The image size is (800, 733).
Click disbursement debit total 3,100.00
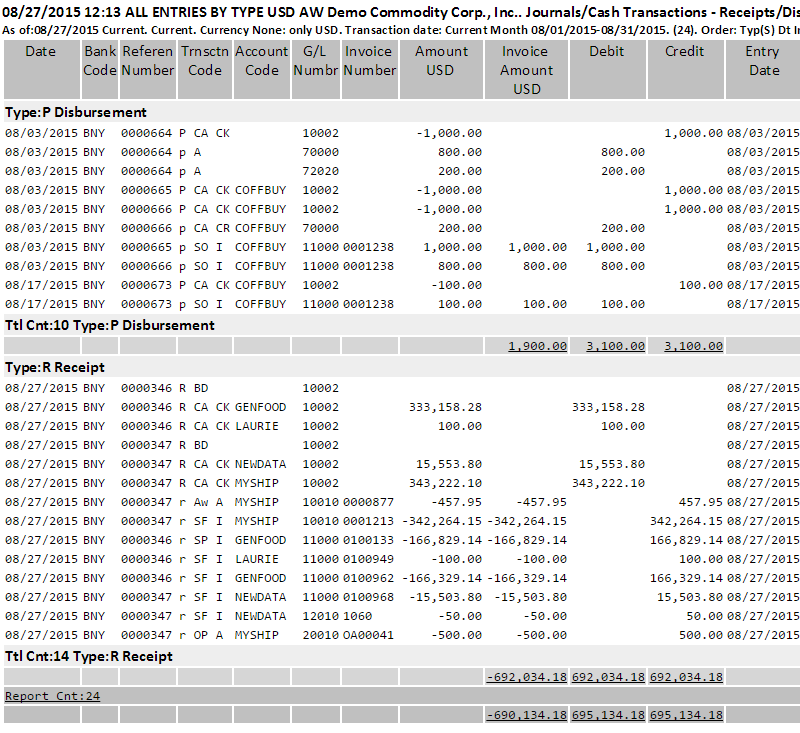tap(615, 346)
